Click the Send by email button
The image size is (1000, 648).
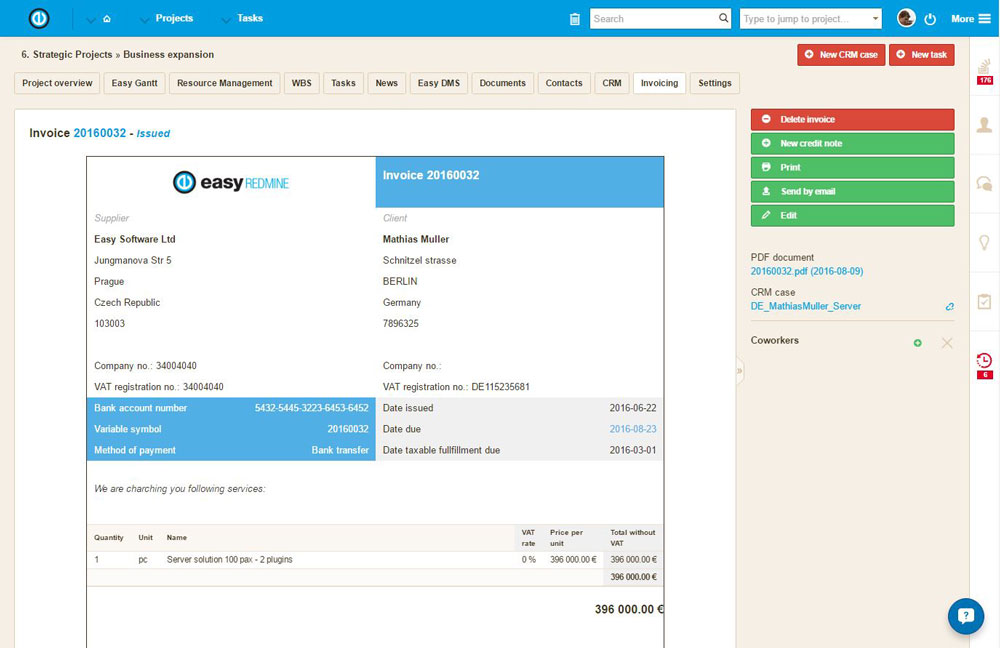[x=853, y=191]
